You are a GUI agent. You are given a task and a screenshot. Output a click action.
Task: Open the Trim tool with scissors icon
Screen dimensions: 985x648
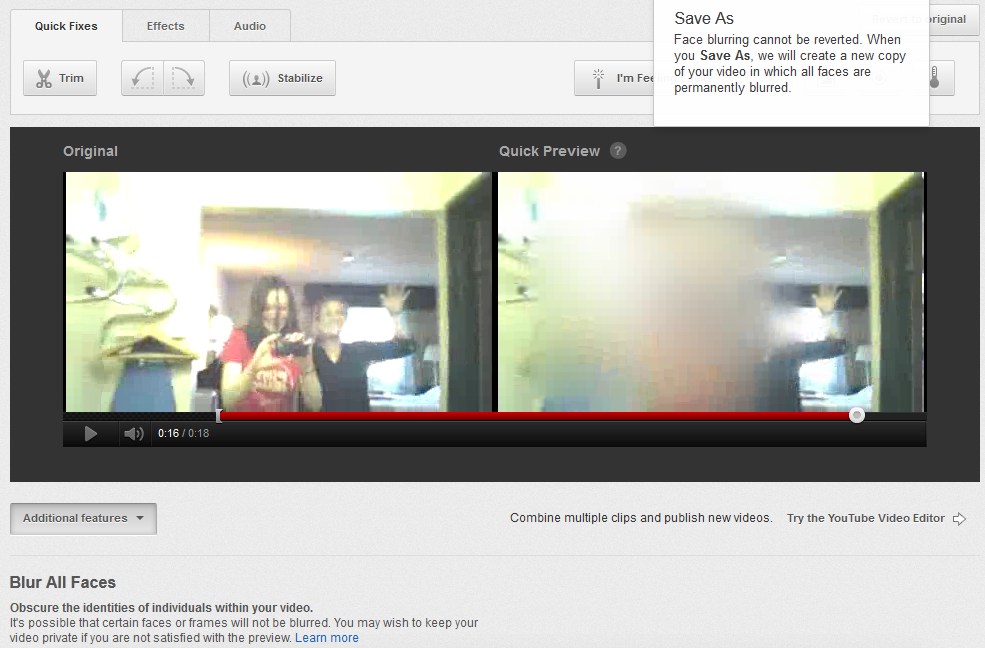[60, 78]
